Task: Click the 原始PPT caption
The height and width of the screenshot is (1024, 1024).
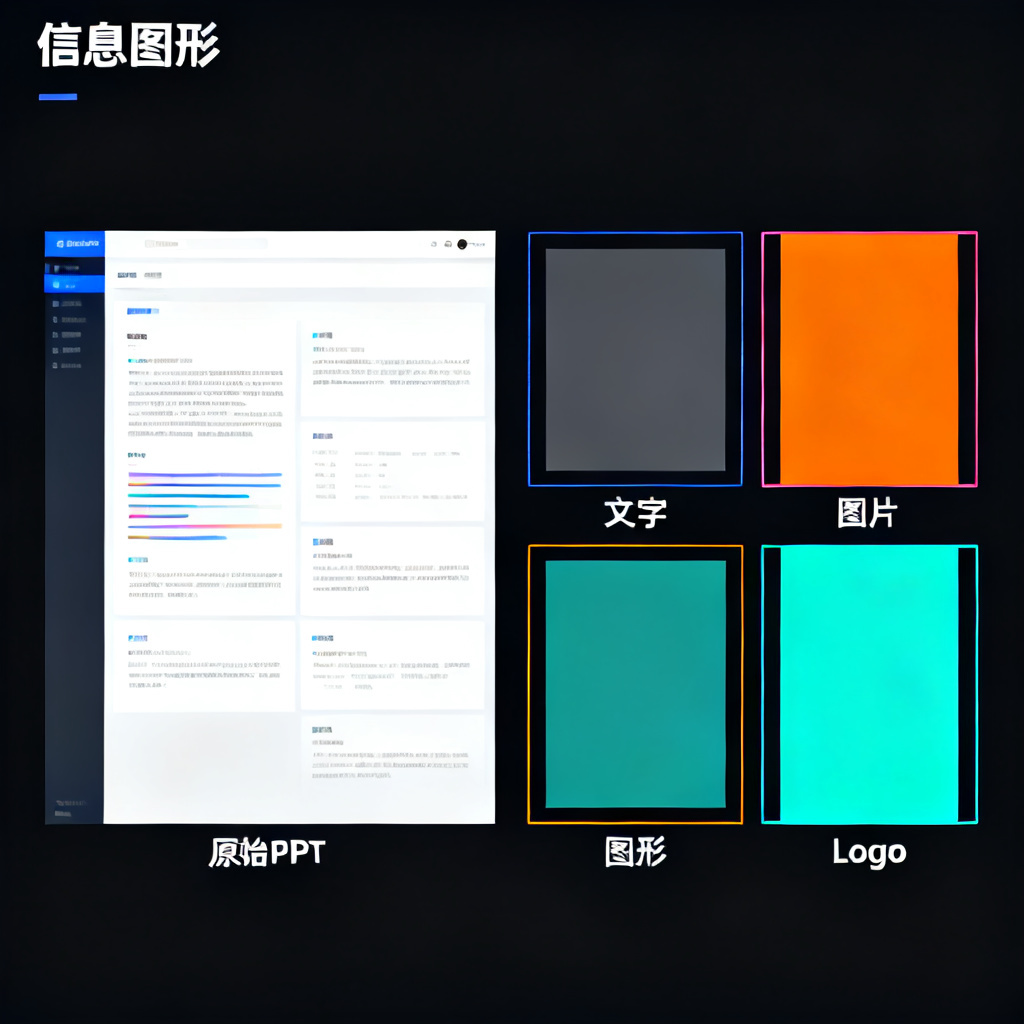Action: pos(267,852)
